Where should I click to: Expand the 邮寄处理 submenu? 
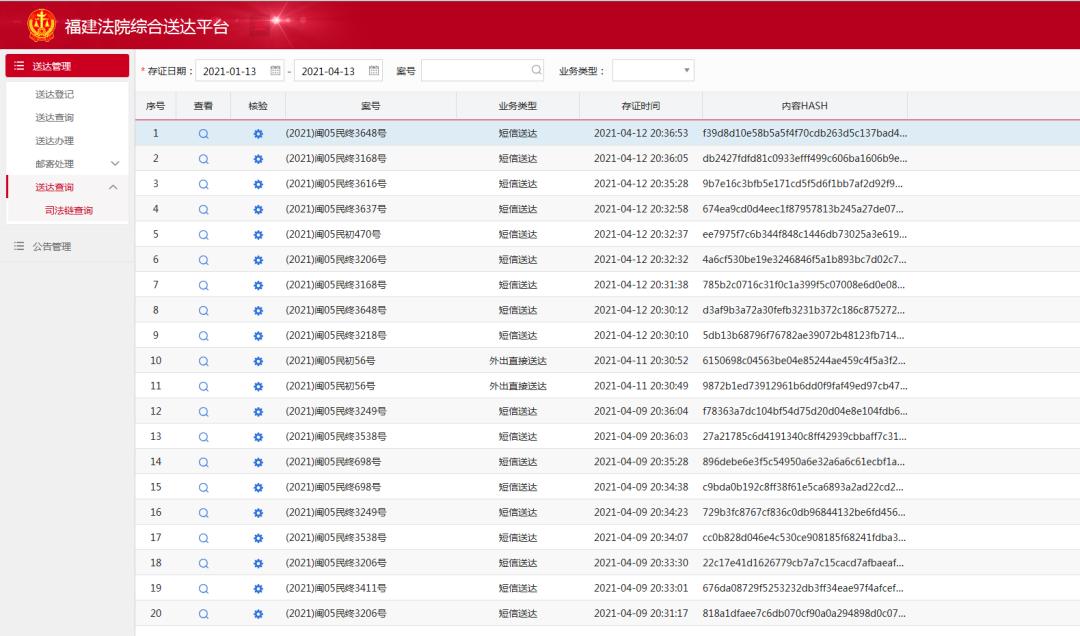coord(114,164)
